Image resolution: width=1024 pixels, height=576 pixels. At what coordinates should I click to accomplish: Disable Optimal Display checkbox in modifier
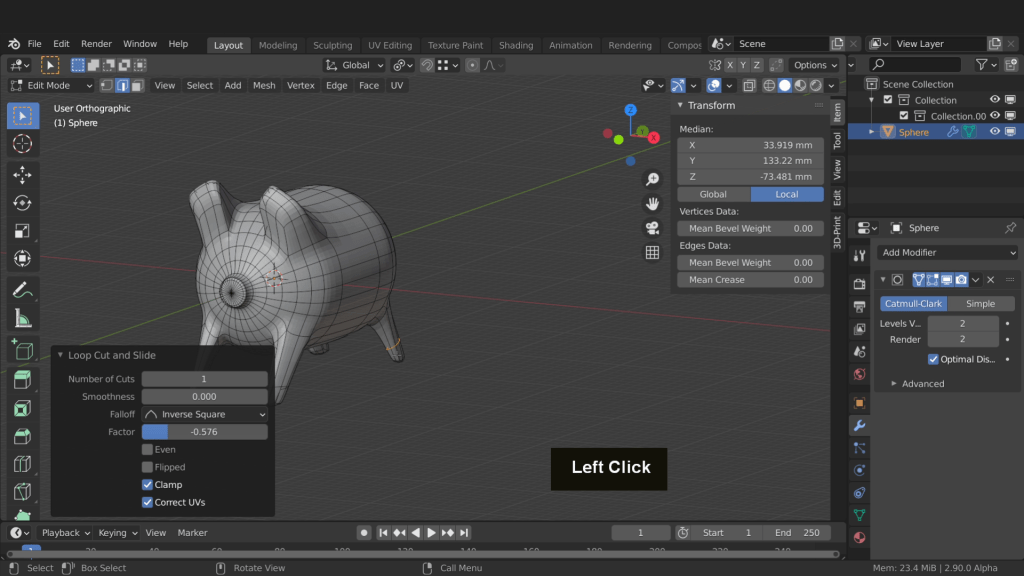[933, 359]
